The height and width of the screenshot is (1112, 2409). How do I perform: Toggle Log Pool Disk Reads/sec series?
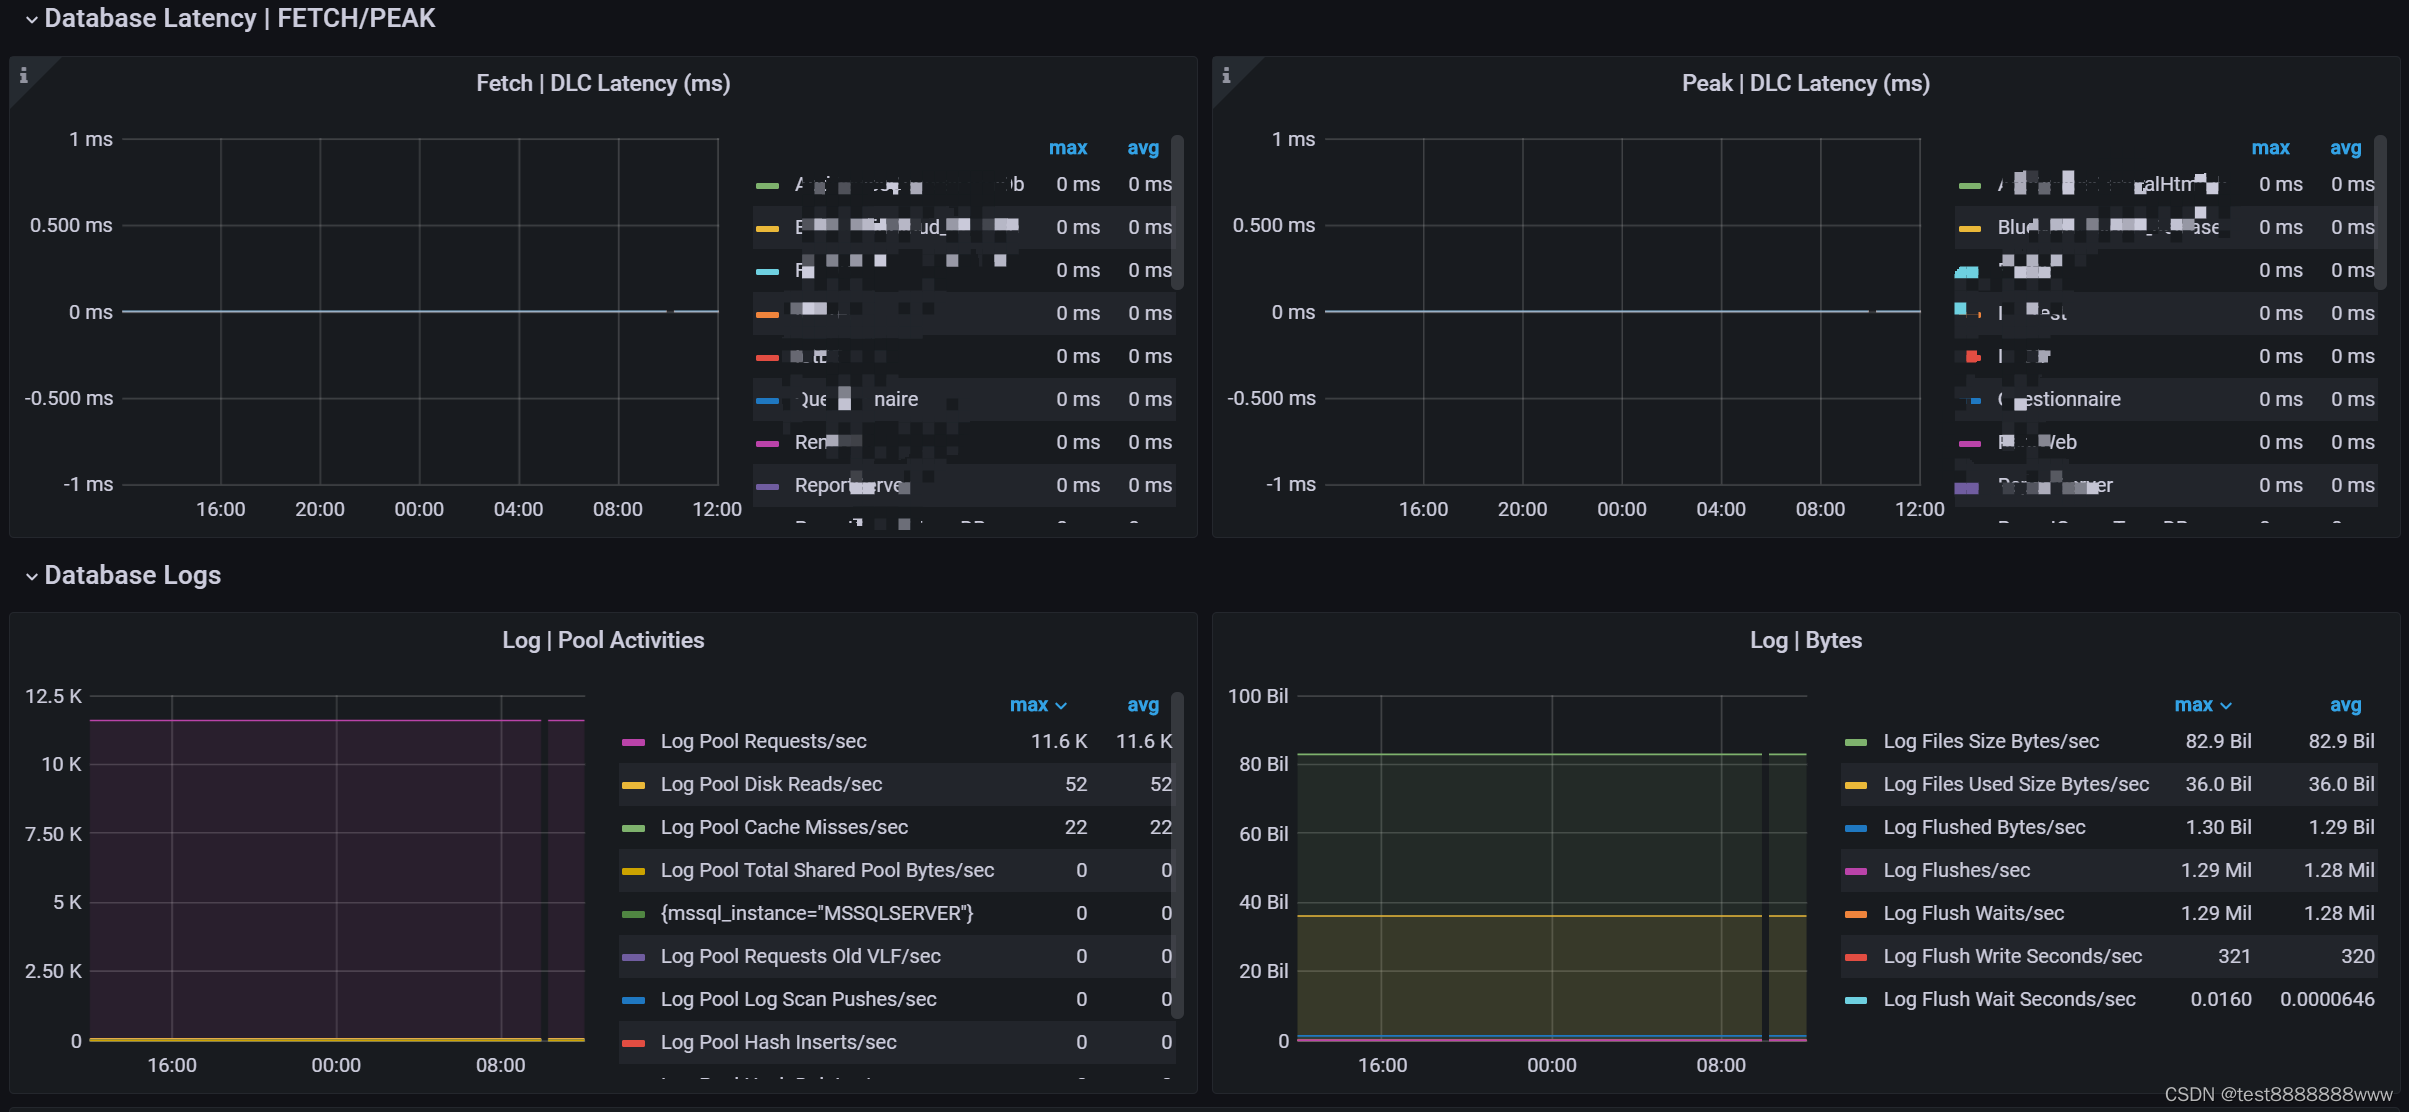pyautogui.click(x=771, y=784)
